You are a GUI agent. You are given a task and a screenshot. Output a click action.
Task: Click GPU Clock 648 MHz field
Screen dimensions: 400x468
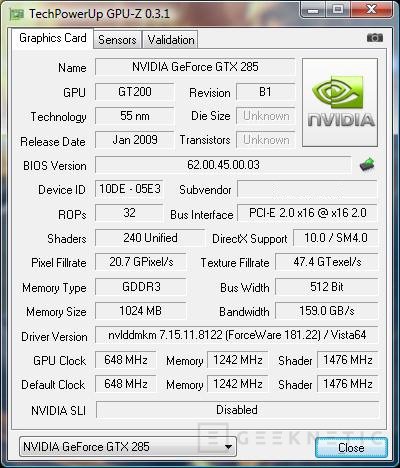pos(126,360)
